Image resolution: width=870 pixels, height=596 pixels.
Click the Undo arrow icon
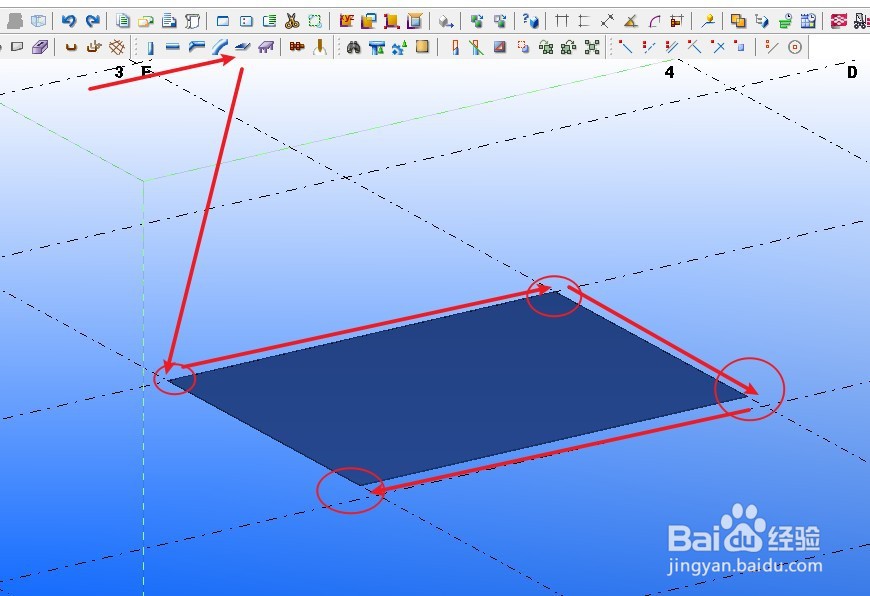(68, 21)
